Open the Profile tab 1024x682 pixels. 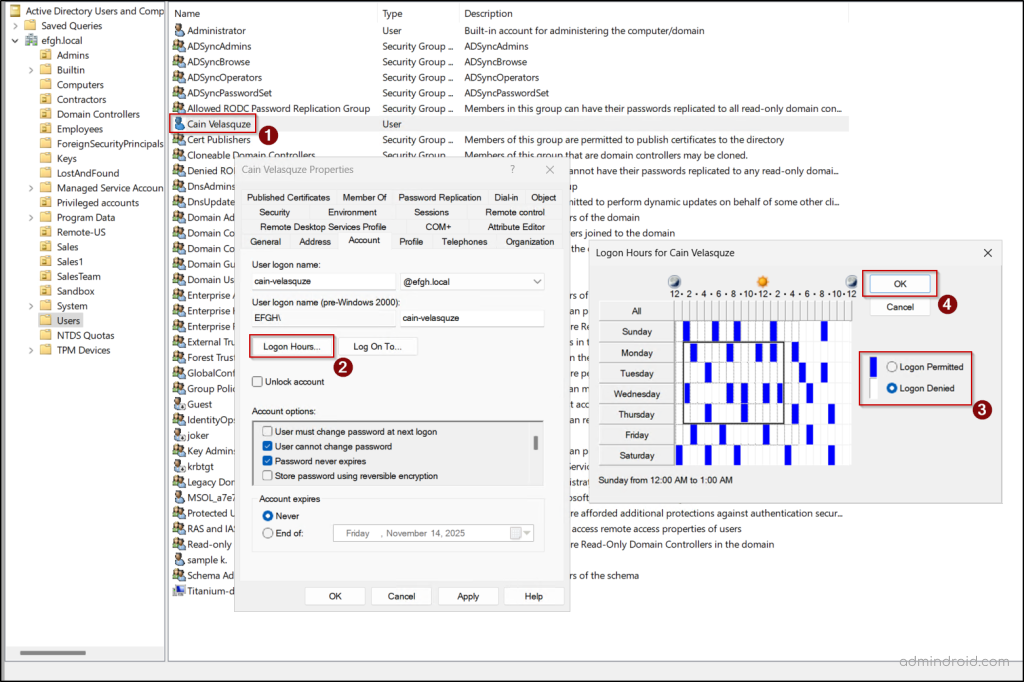click(411, 241)
